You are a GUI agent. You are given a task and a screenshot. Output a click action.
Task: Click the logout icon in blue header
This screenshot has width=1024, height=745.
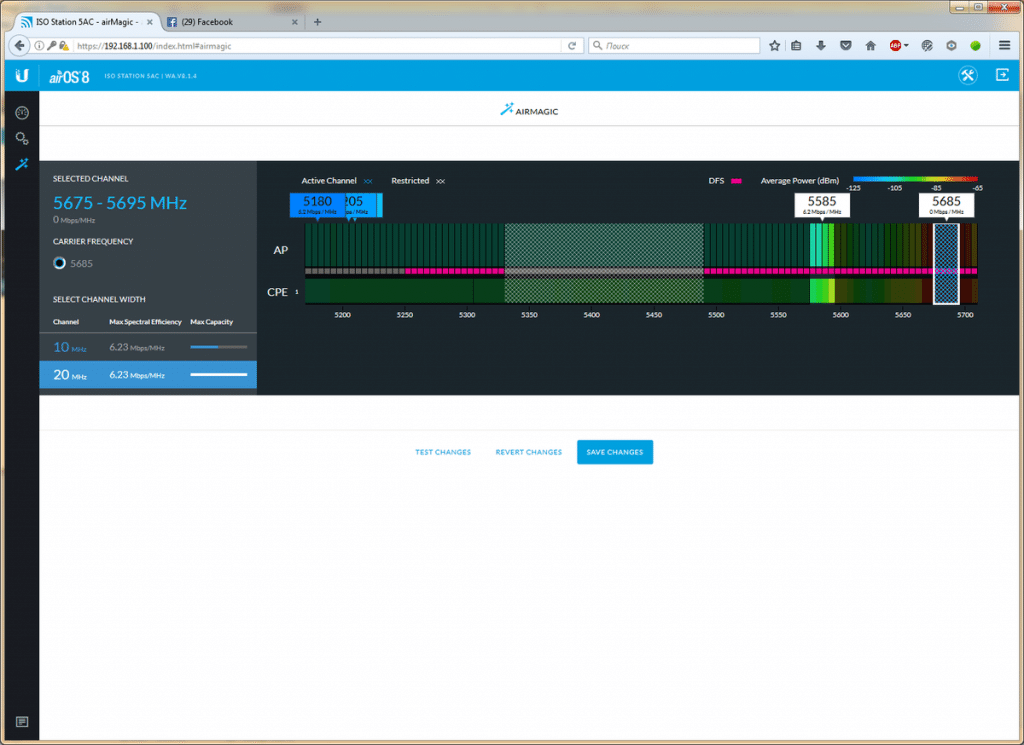coord(1002,75)
